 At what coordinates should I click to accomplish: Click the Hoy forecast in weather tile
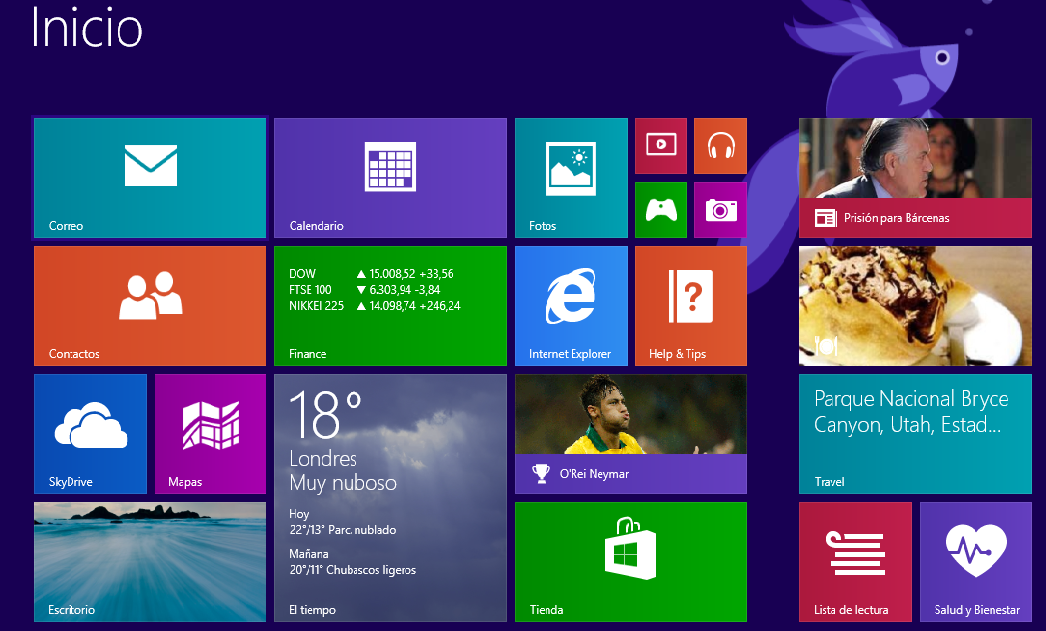coord(343,522)
